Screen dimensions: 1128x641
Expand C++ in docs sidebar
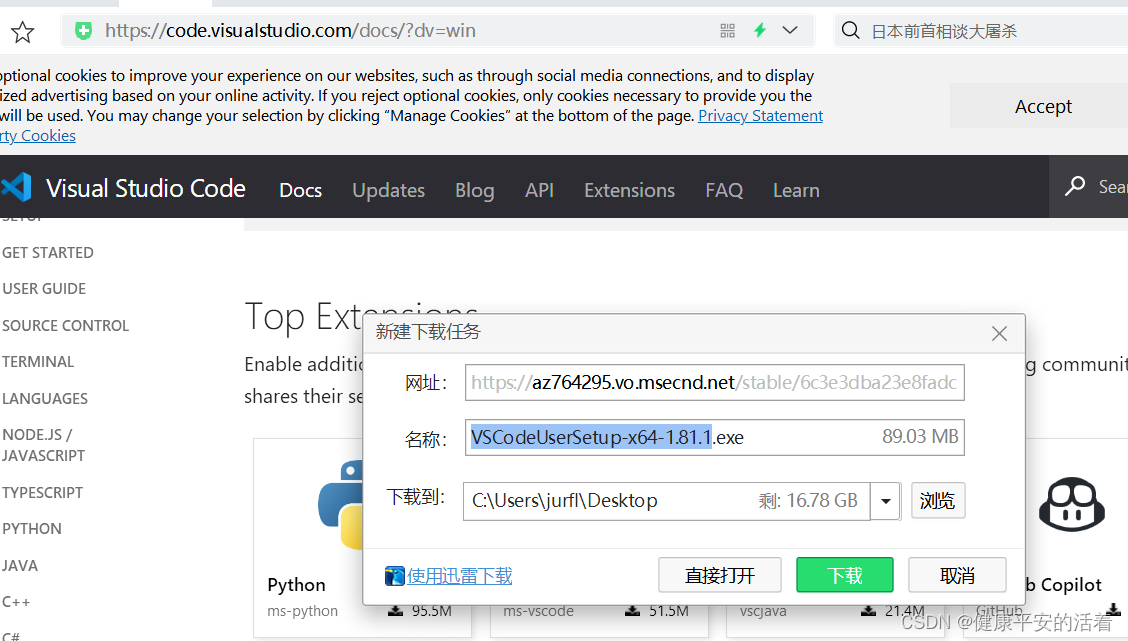tap(16, 601)
